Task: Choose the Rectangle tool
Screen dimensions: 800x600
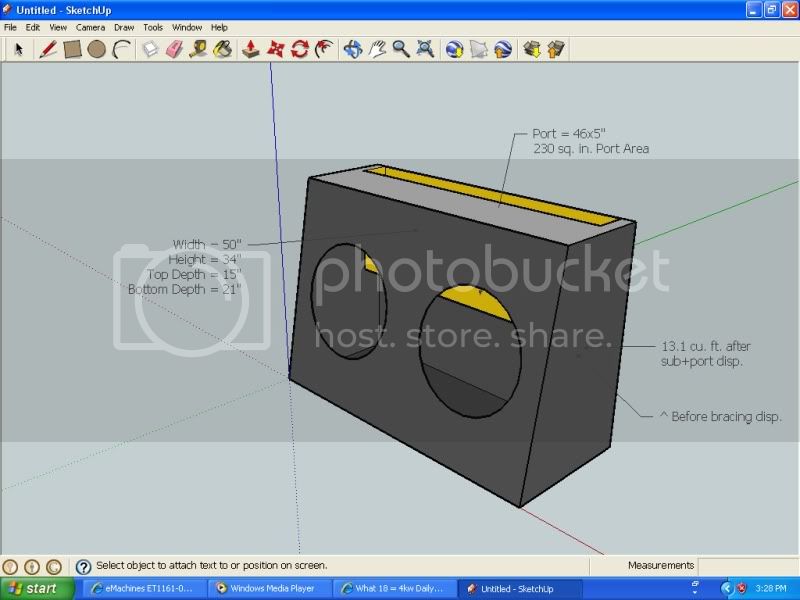Action: (x=72, y=49)
